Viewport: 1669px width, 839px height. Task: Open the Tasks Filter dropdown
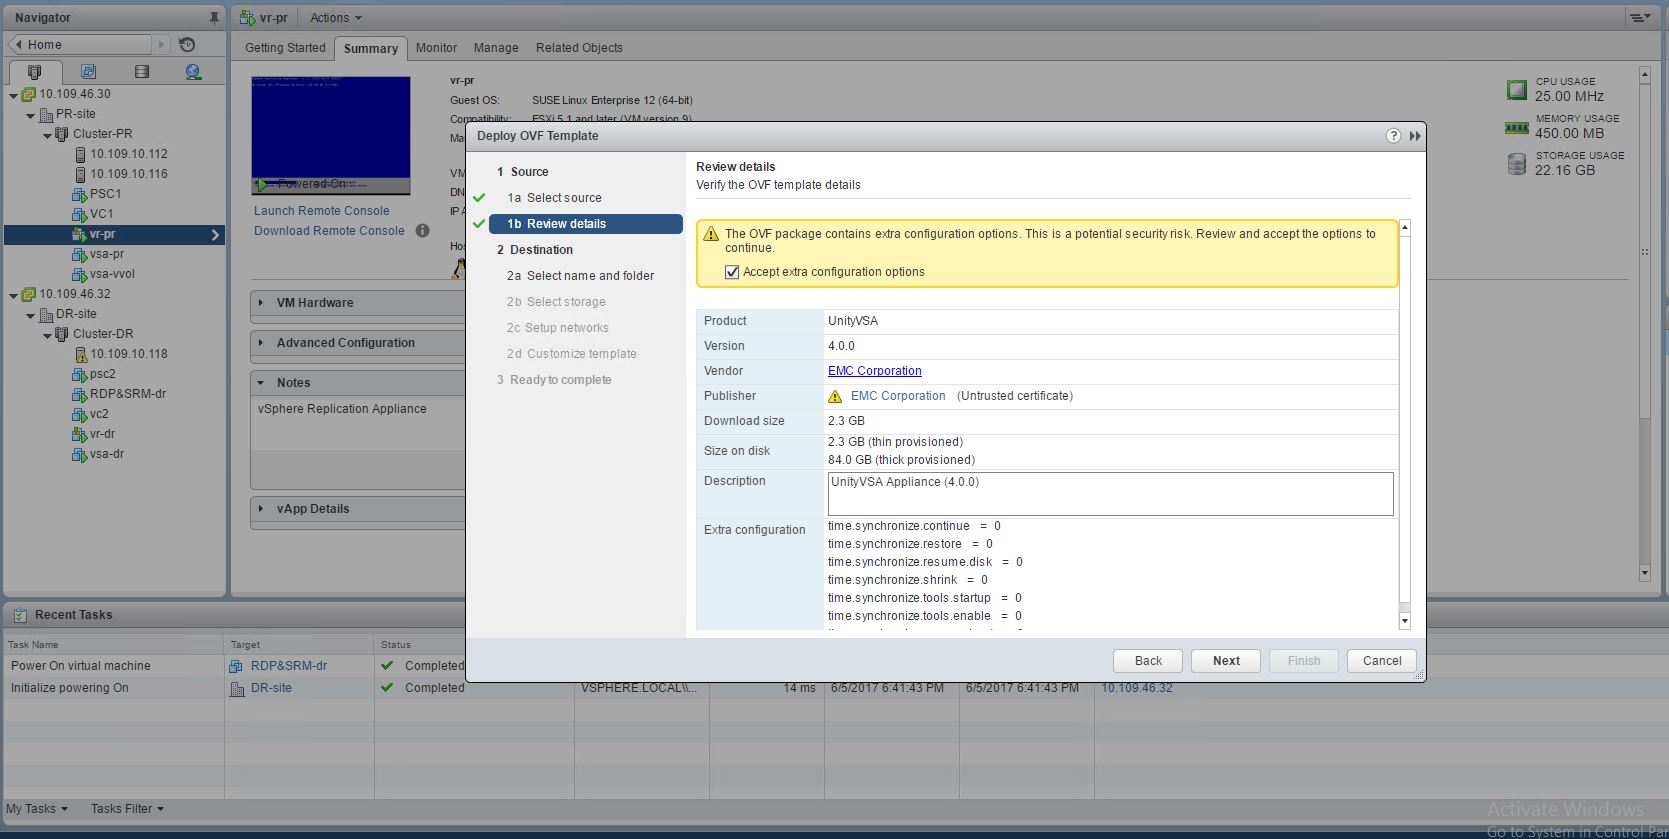coord(127,809)
